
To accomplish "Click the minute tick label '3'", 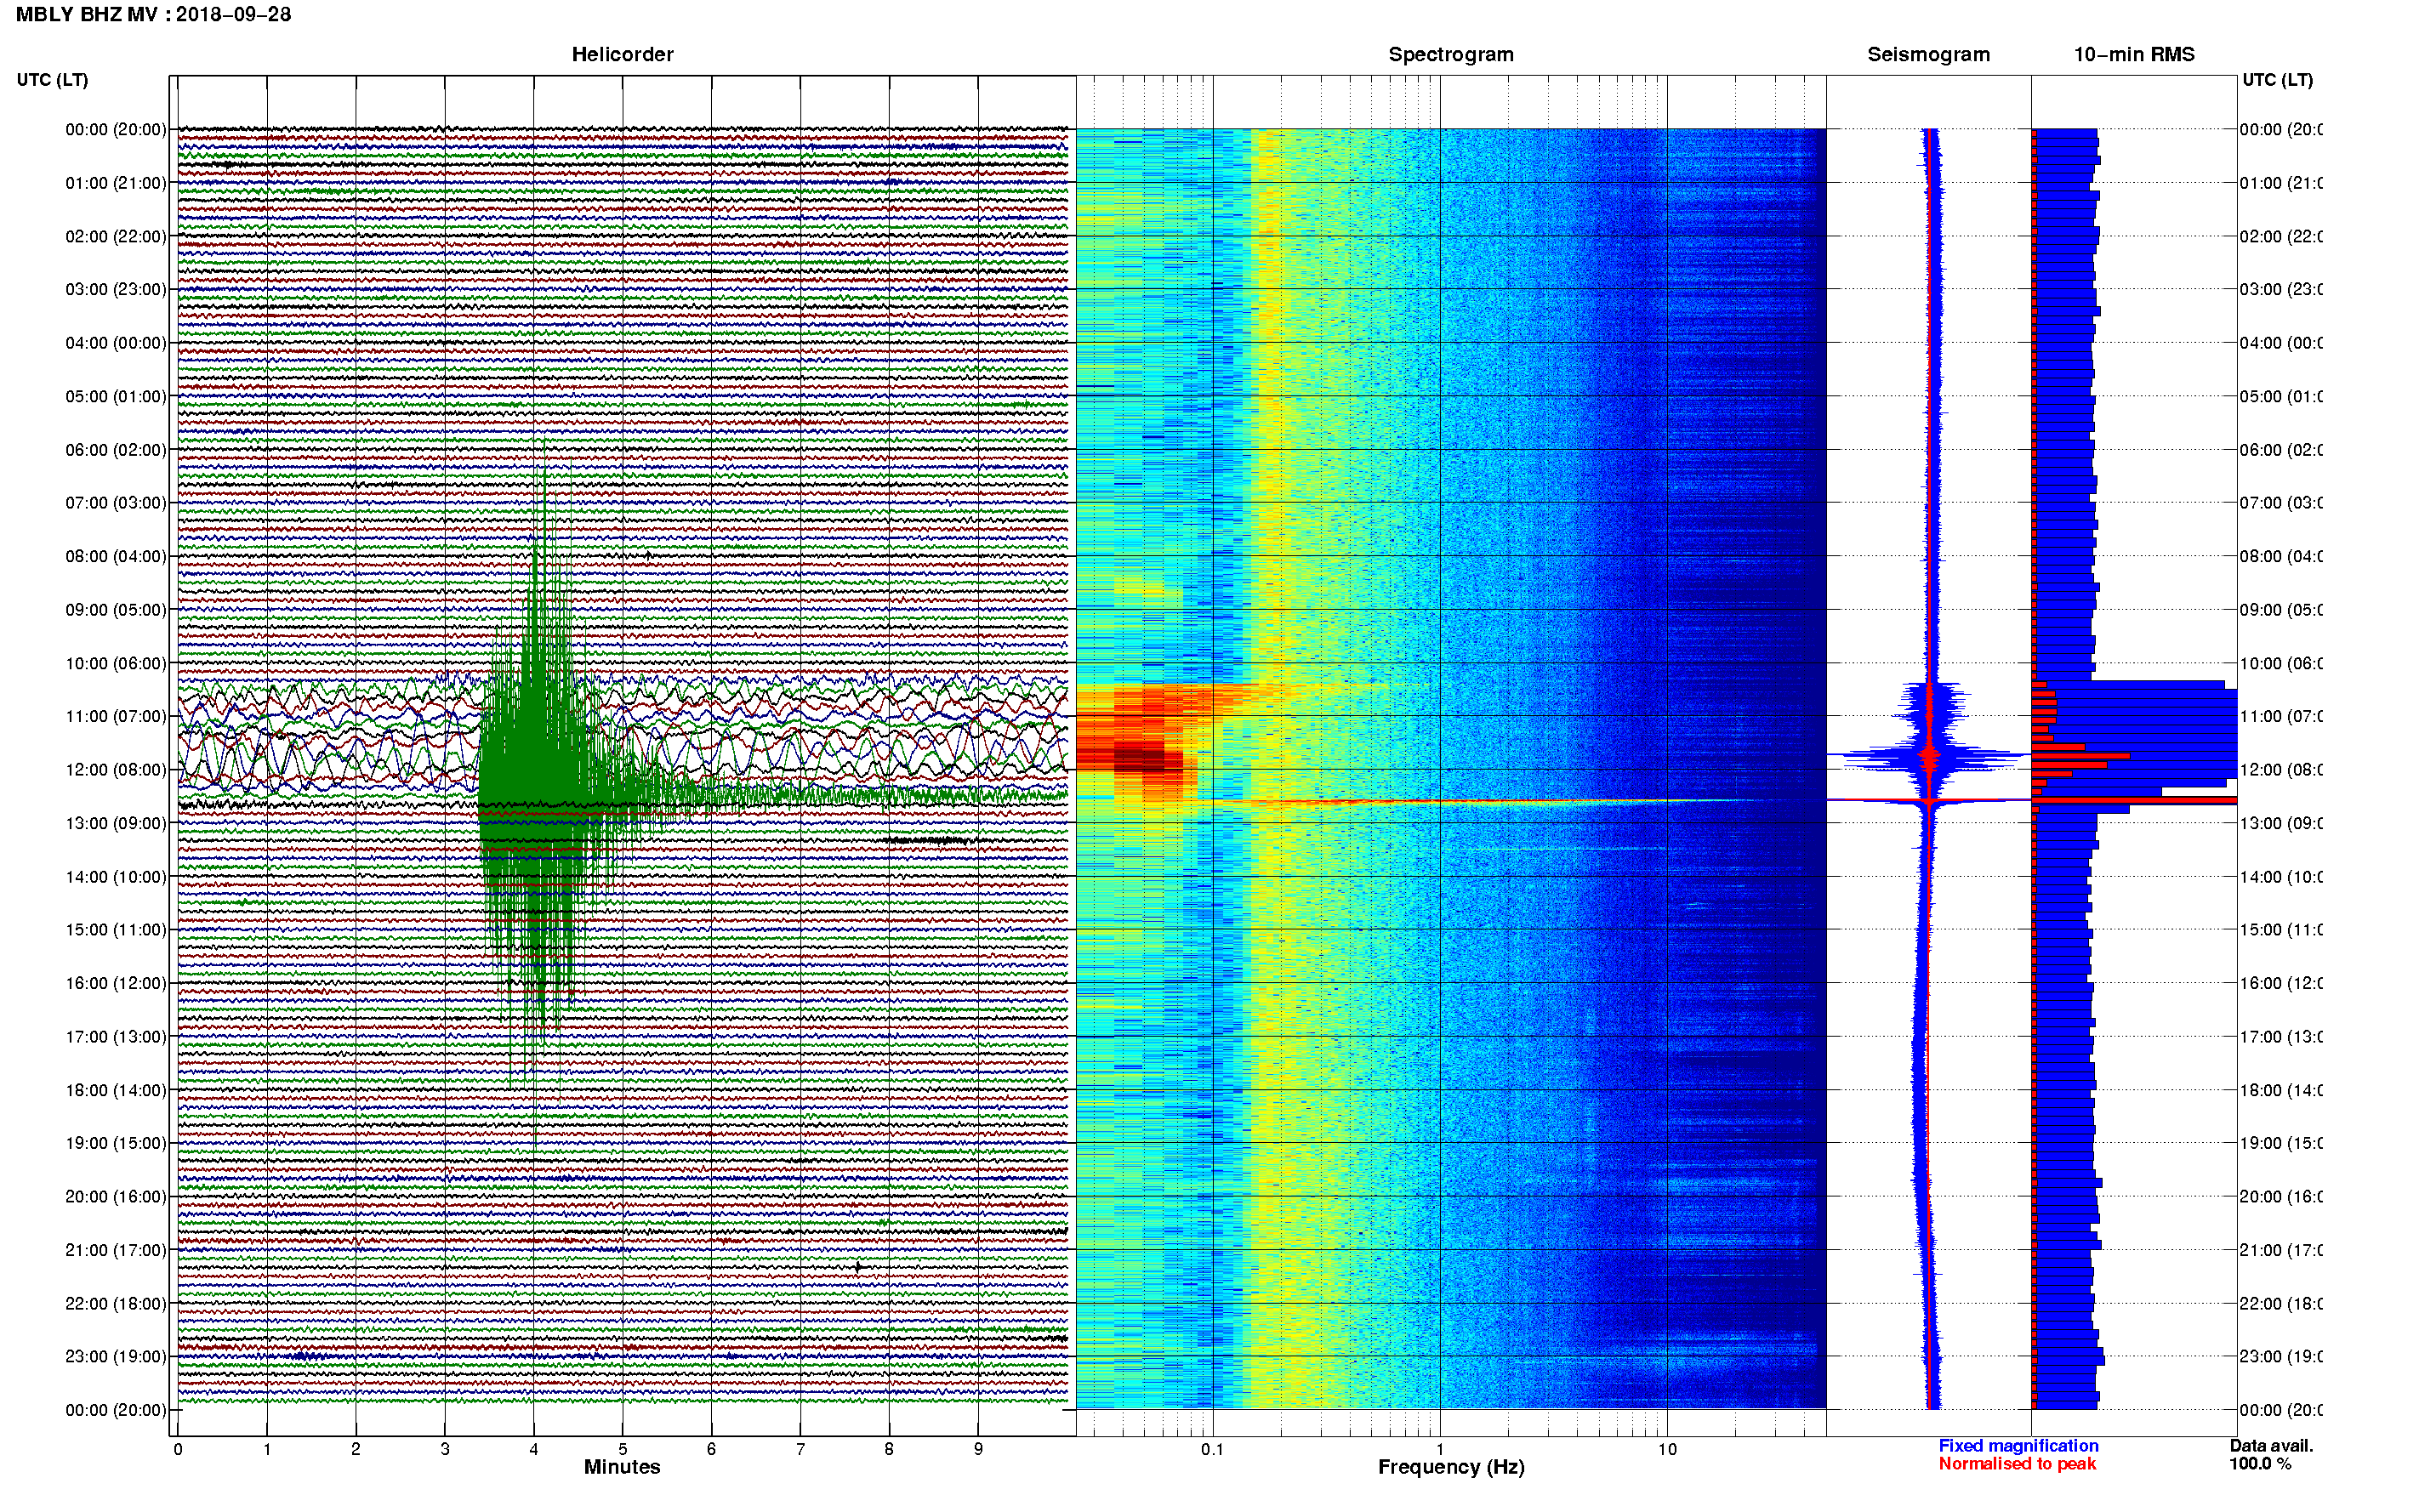I will (445, 1449).
